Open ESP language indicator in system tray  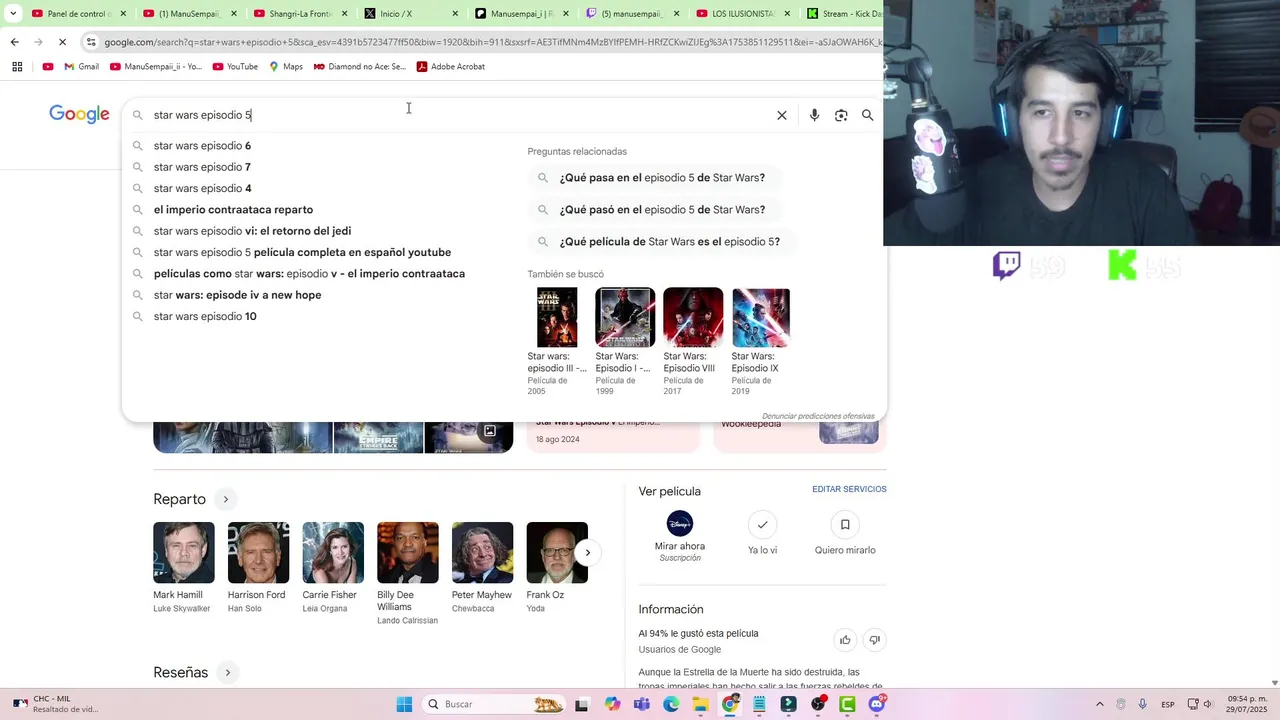[x=1168, y=705]
